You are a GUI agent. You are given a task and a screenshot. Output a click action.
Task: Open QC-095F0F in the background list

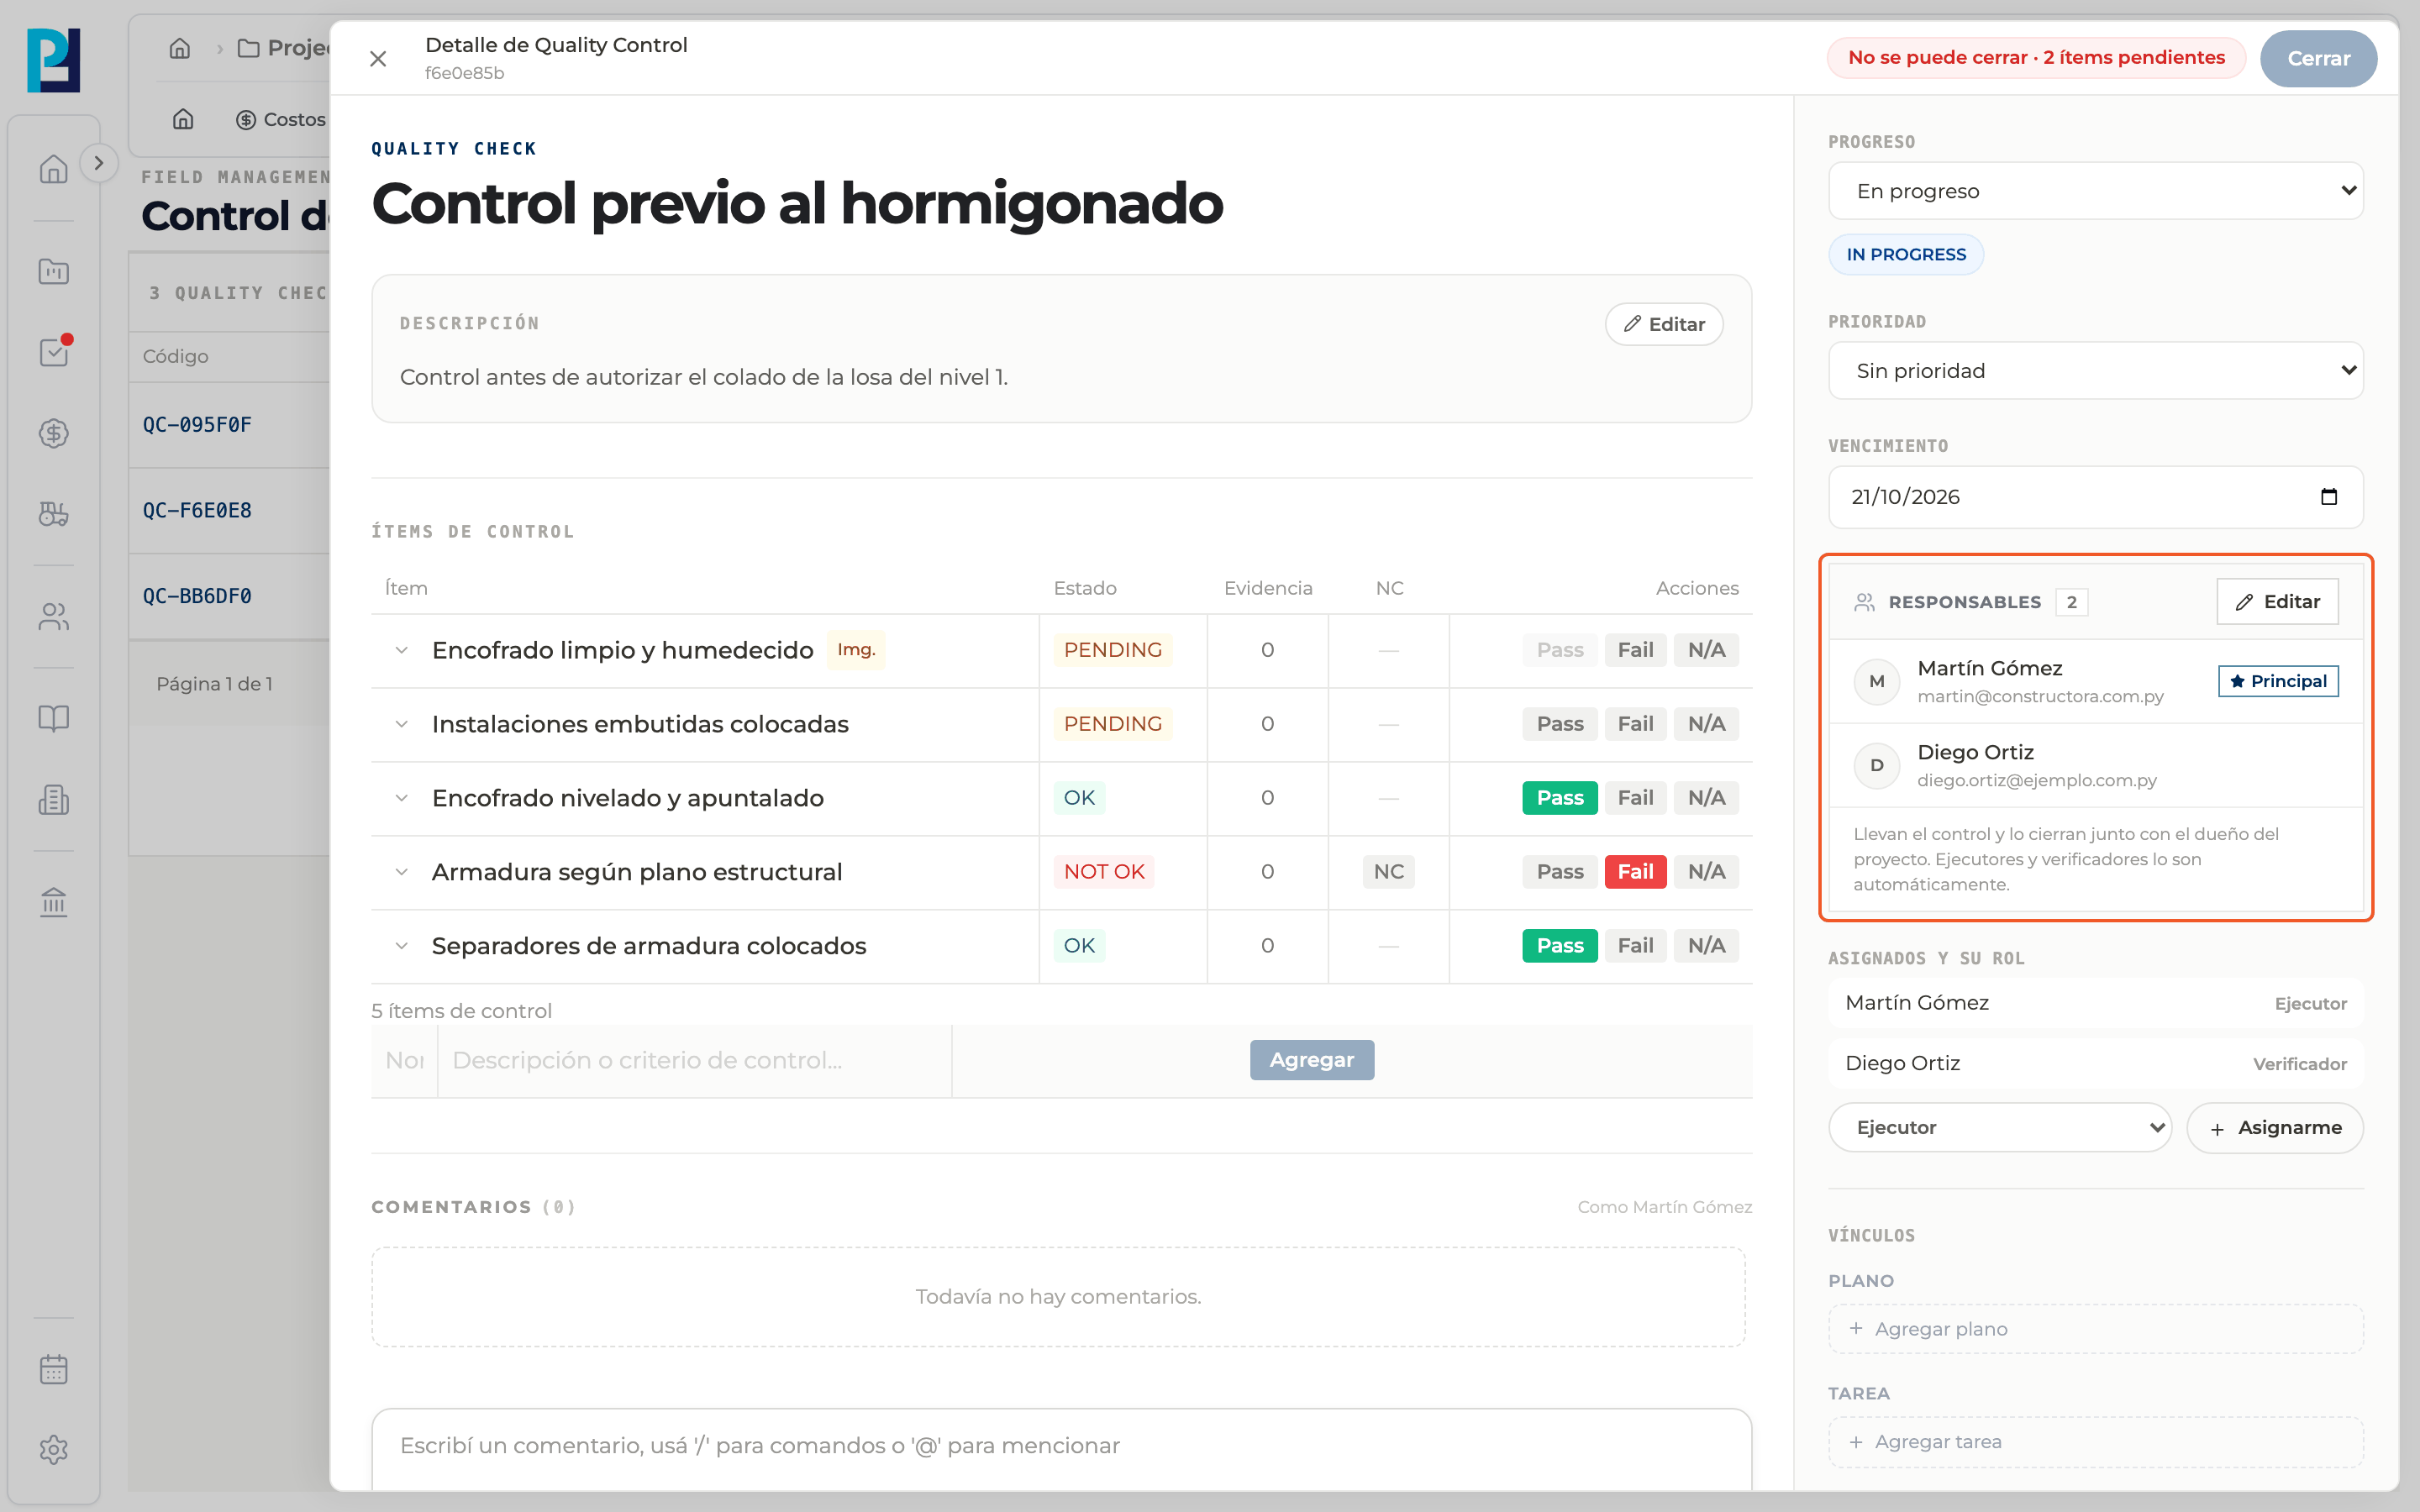pyautogui.click(x=197, y=425)
